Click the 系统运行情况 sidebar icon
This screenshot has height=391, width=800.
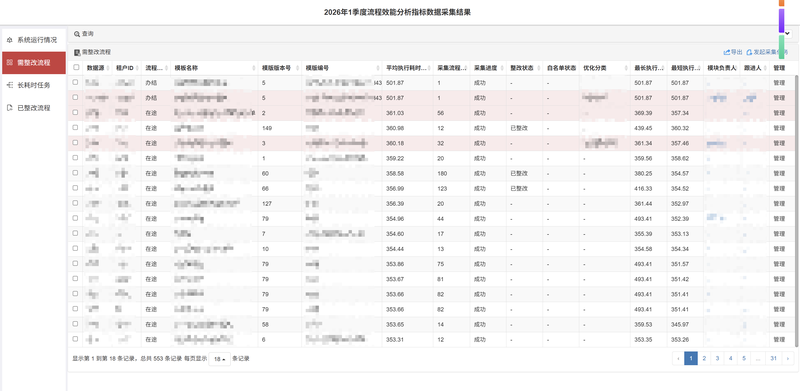10,40
